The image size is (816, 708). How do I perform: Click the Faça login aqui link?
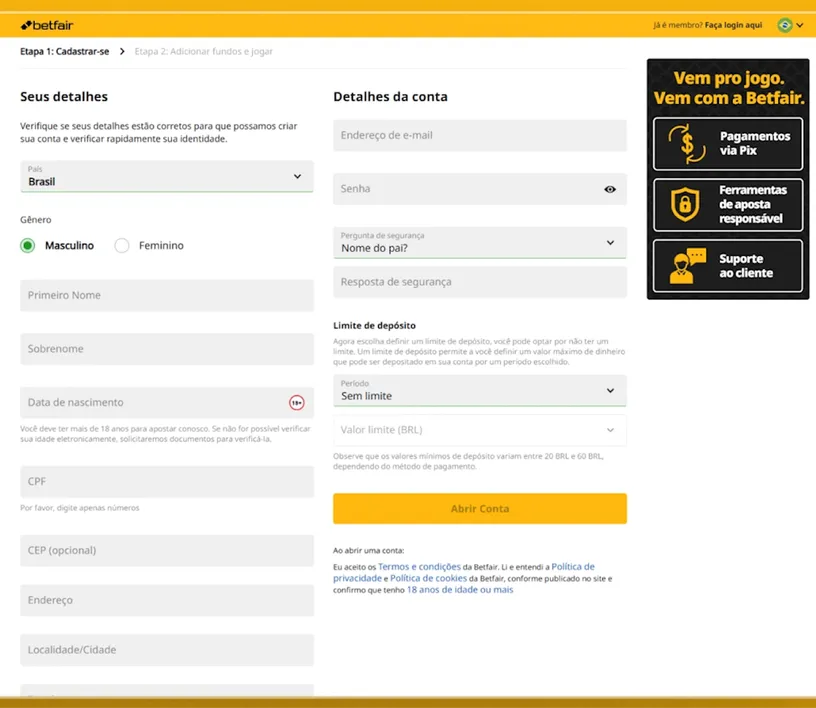pyautogui.click(x=733, y=25)
